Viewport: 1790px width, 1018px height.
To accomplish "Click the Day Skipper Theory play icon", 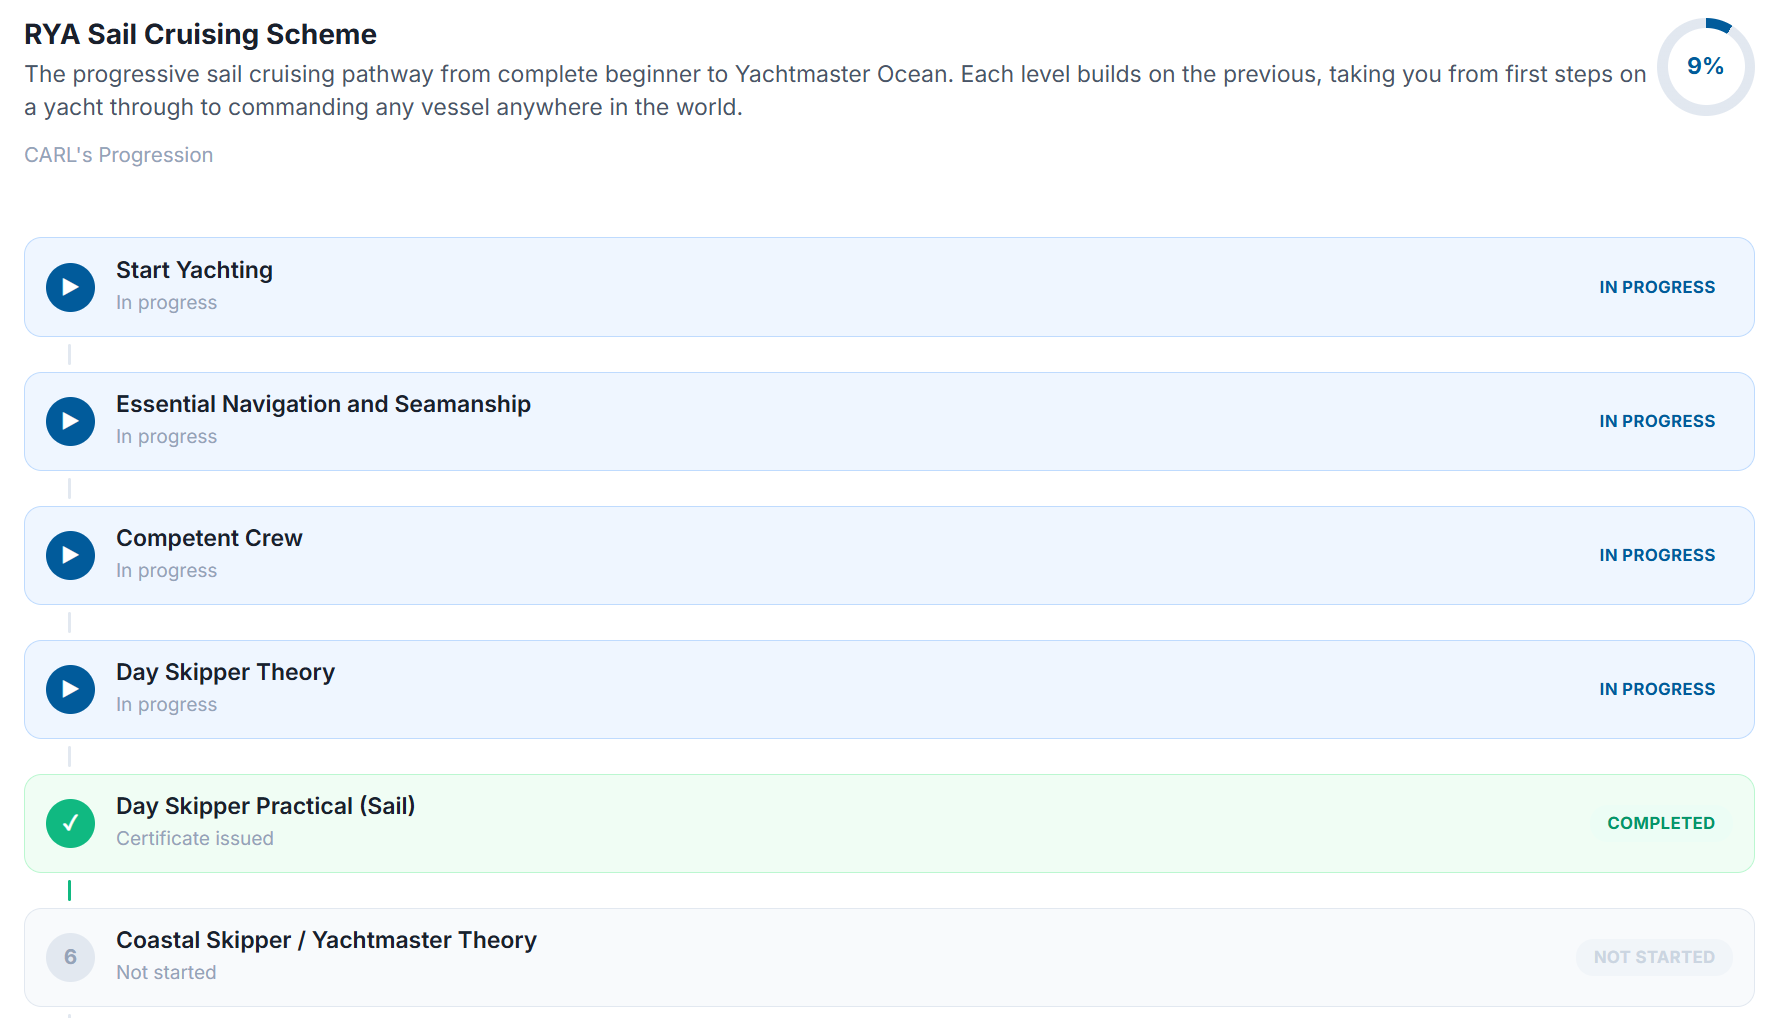I will click(x=70, y=689).
